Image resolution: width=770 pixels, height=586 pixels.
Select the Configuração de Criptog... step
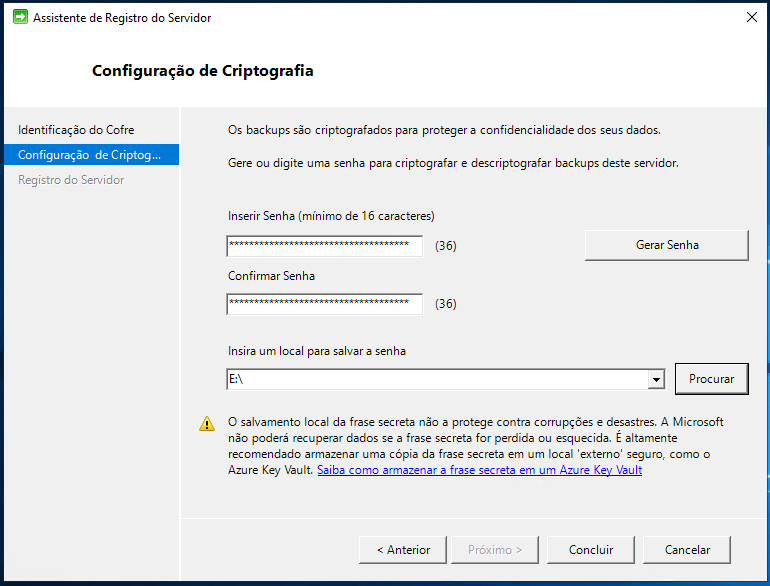pyautogui.click(x=91, y=155)
